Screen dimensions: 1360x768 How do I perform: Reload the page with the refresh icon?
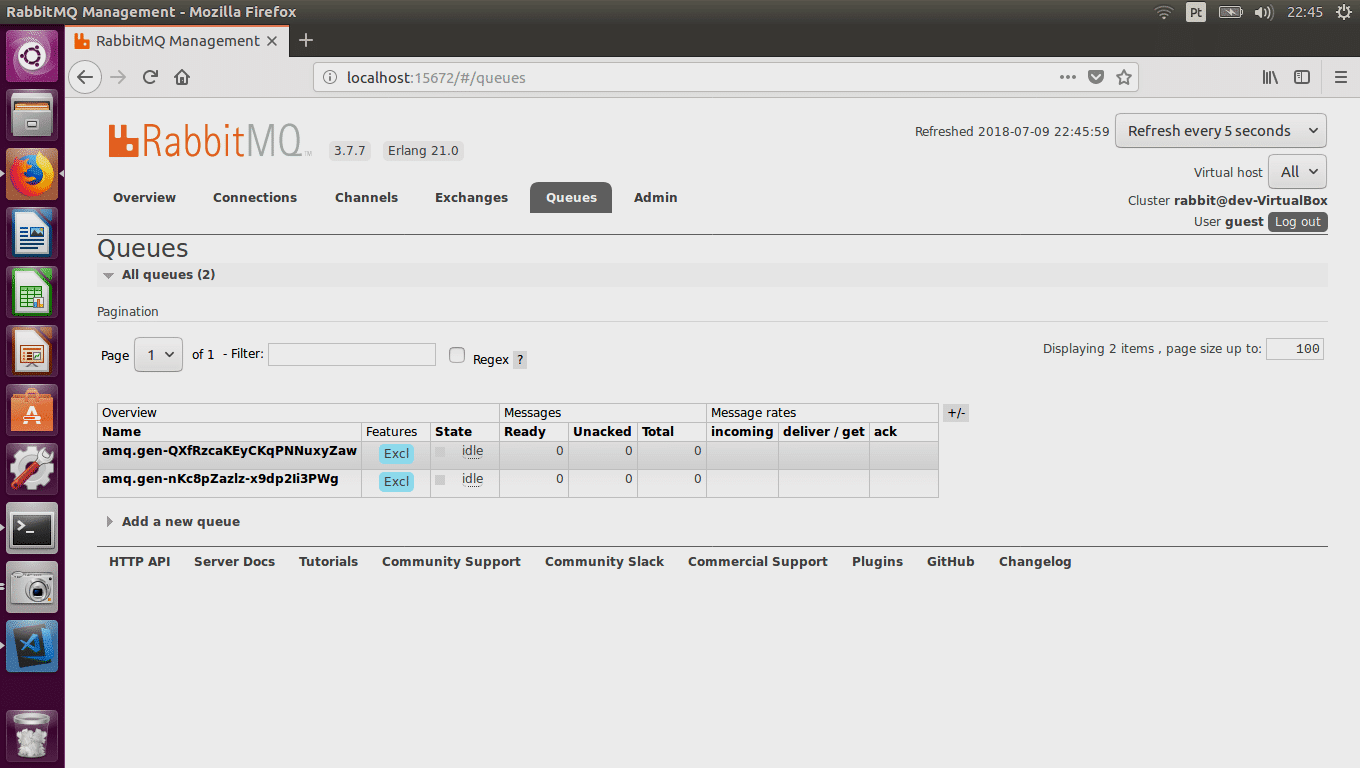click(x=150, y=77)
